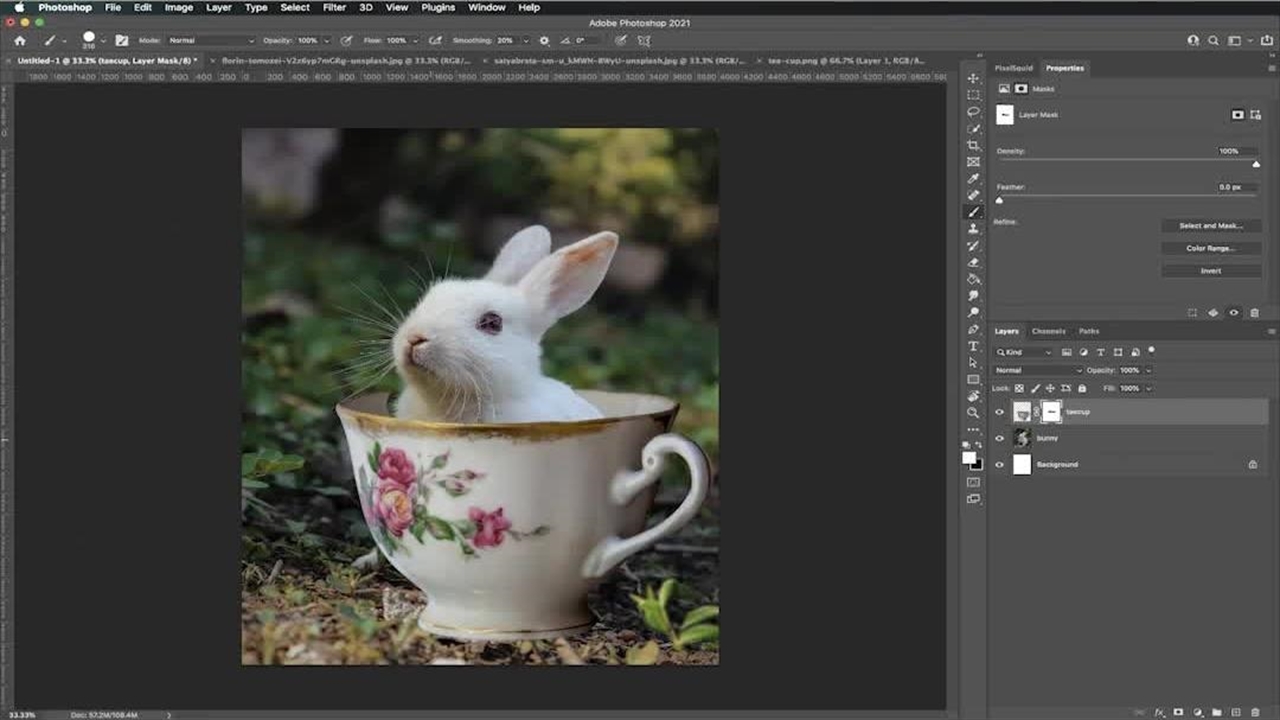This screenshot has height=720, width=1280.
Task: Open the layer blend mode dropdown
Action: tap(1036, 370)
